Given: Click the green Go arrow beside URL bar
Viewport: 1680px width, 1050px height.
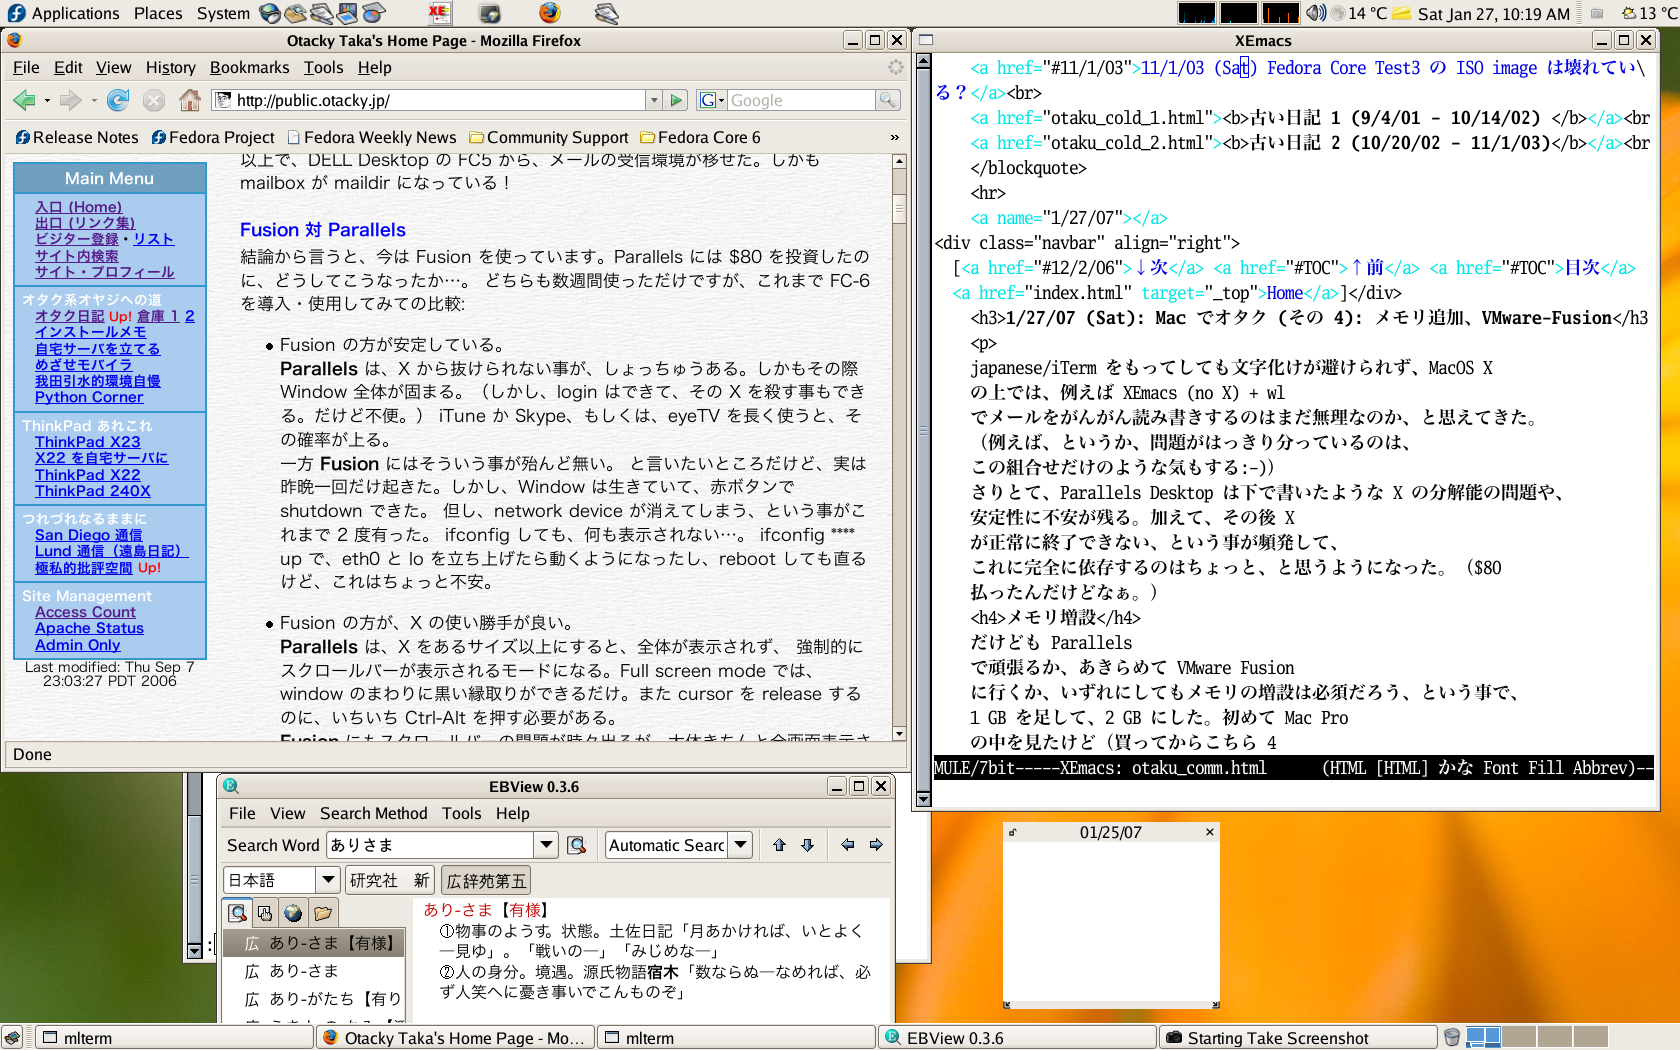Looking at the screenshot, I should (x=677, y=100).
